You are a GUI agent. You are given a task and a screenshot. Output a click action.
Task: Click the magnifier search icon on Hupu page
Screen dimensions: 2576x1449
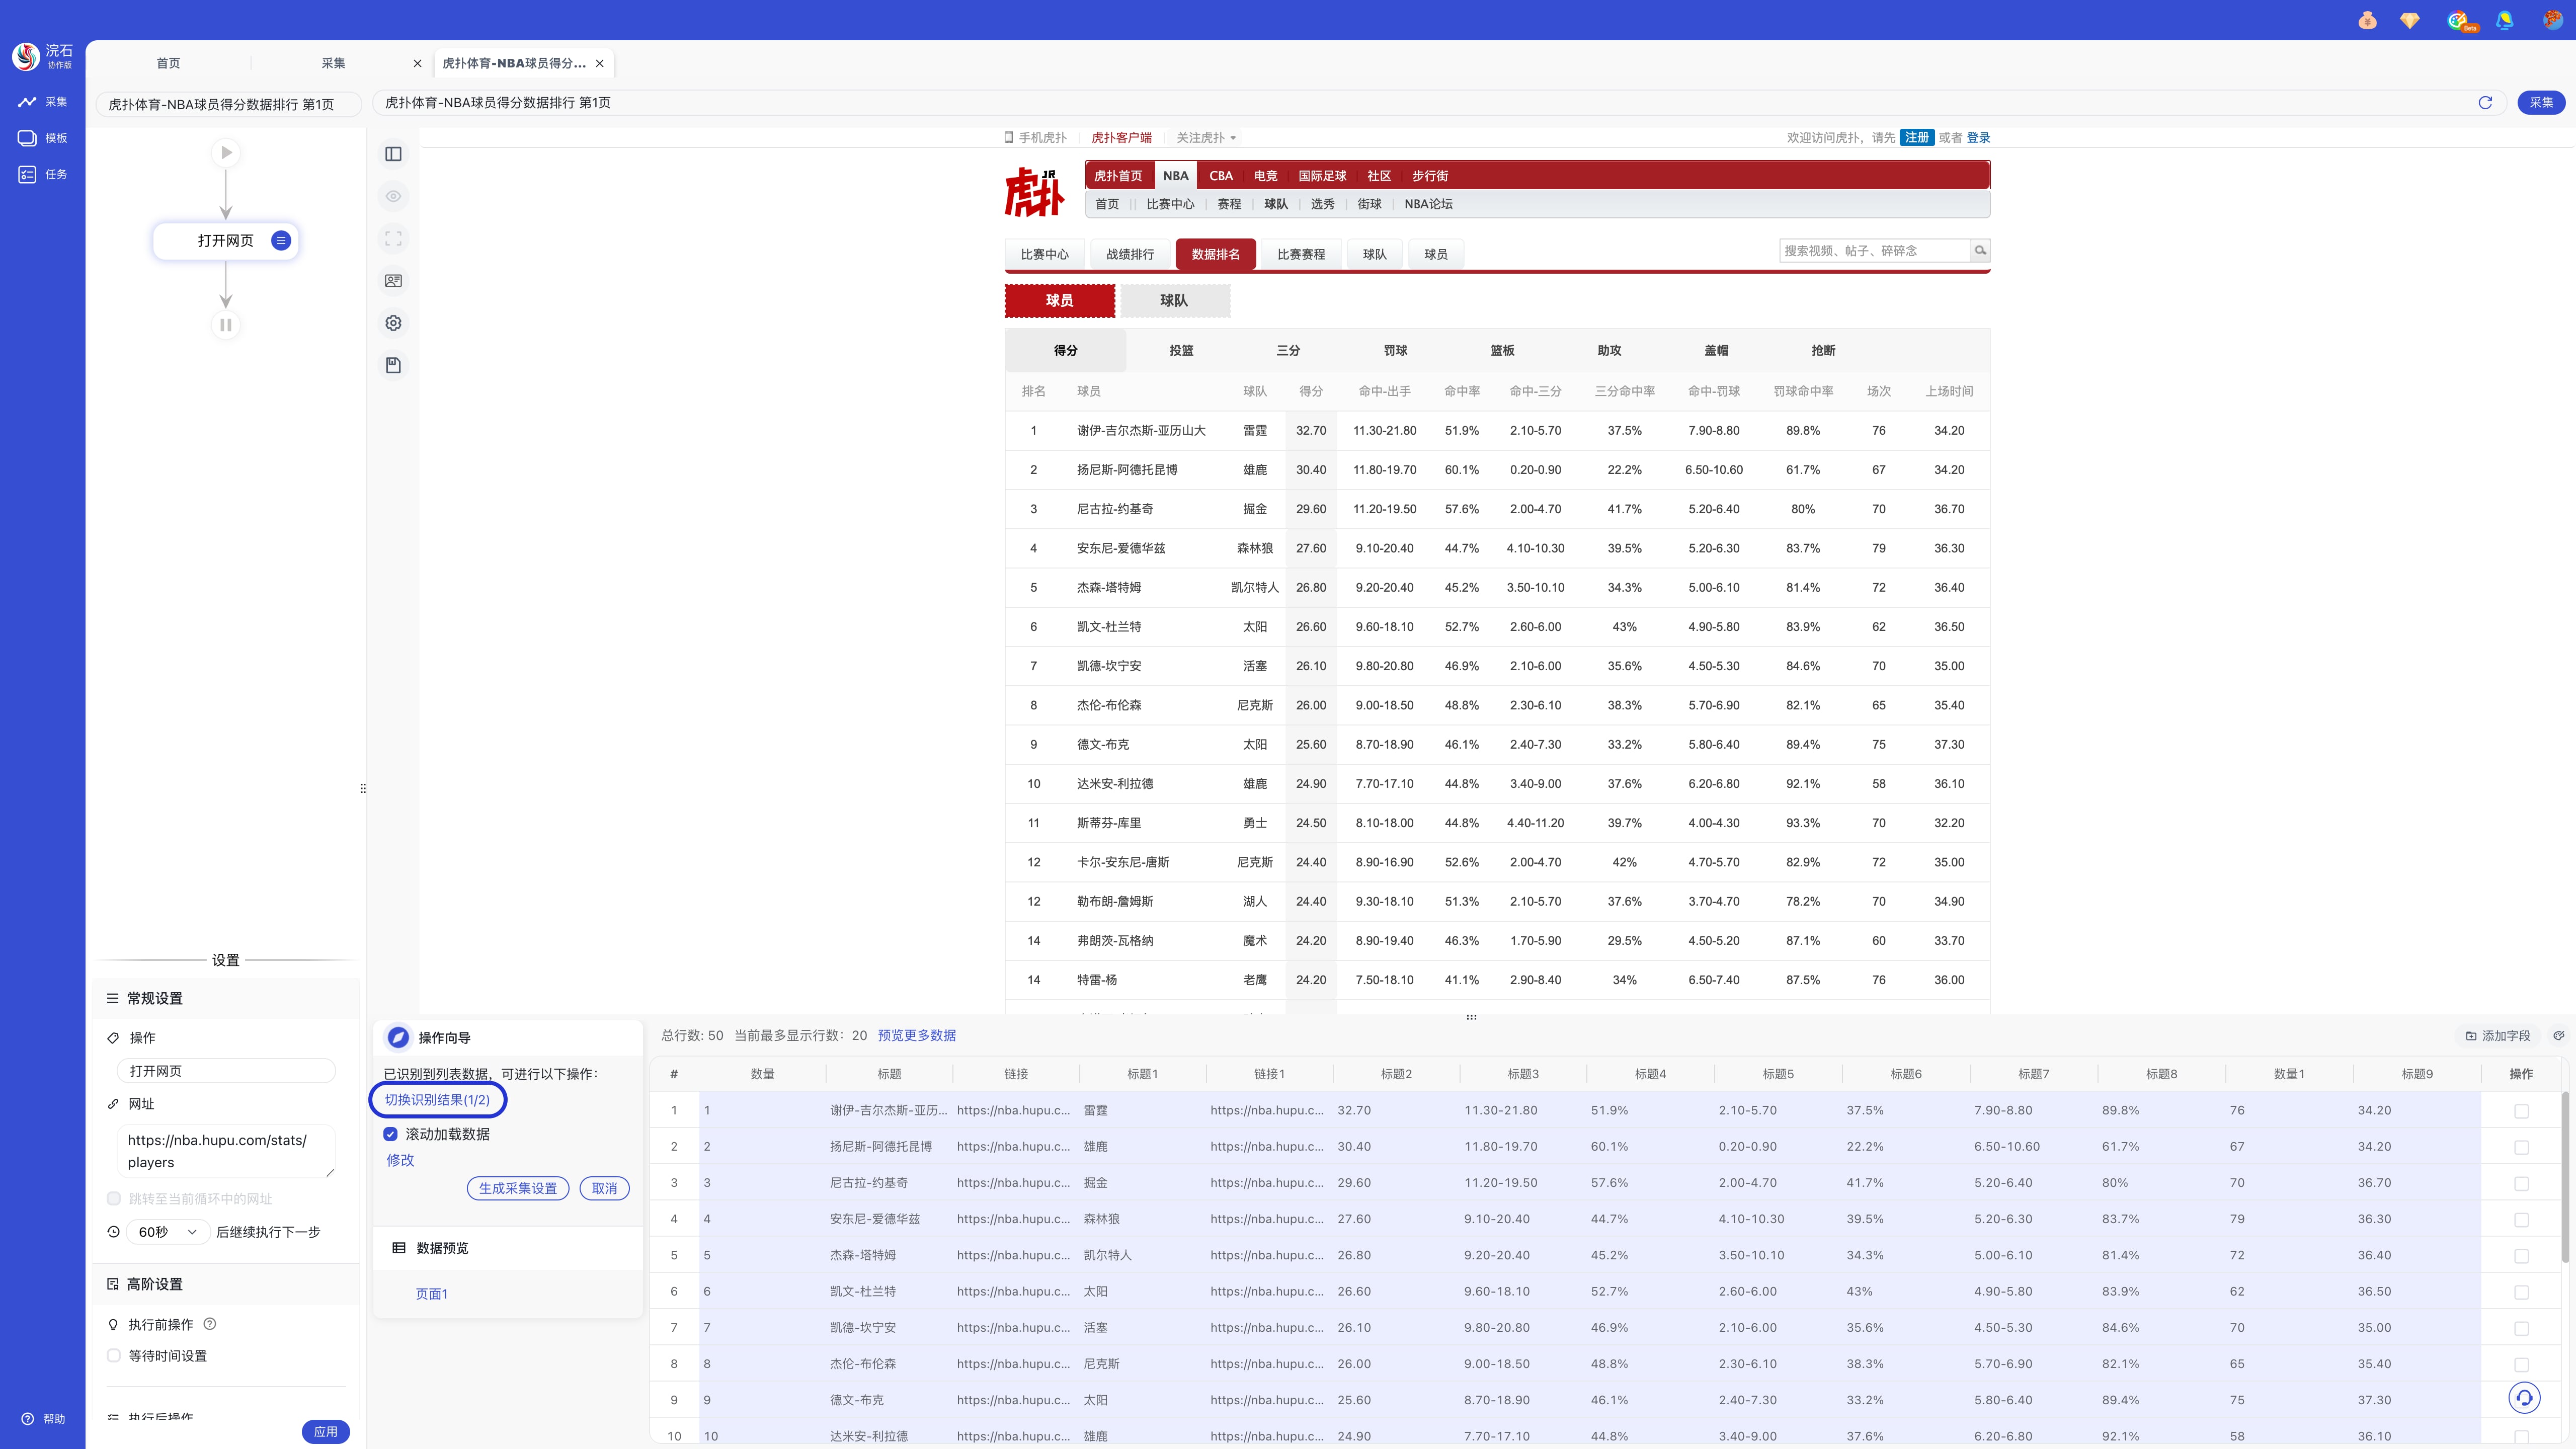pyautogui.click(x=1980, y=250)
